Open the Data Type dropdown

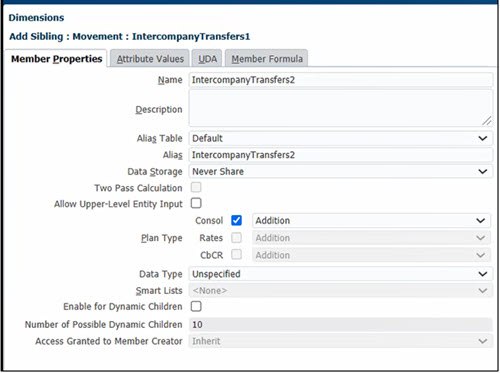pos(341,274)
